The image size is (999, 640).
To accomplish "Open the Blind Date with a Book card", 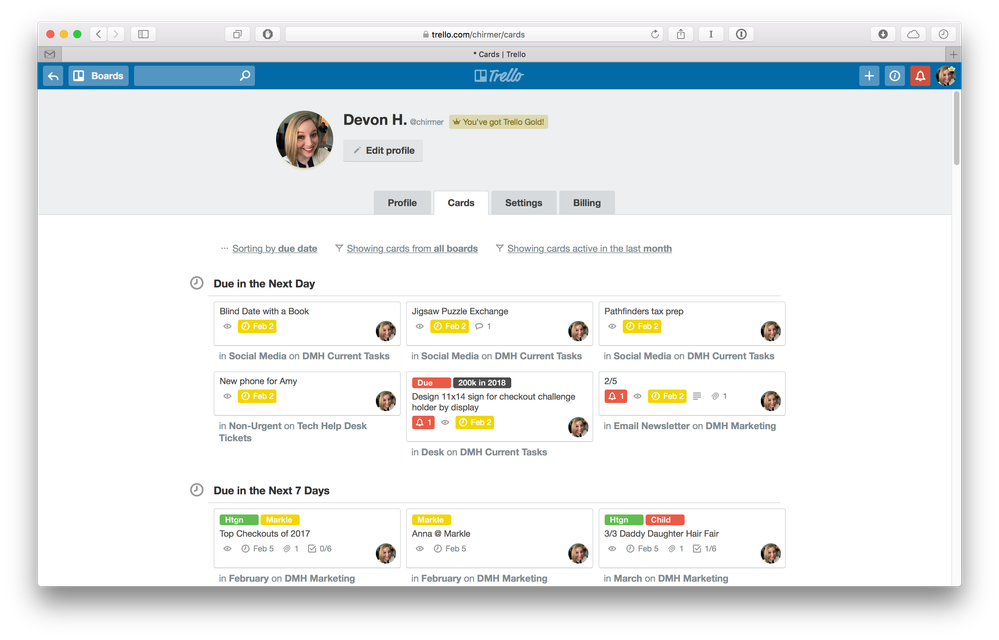I will tap(306, 323).
